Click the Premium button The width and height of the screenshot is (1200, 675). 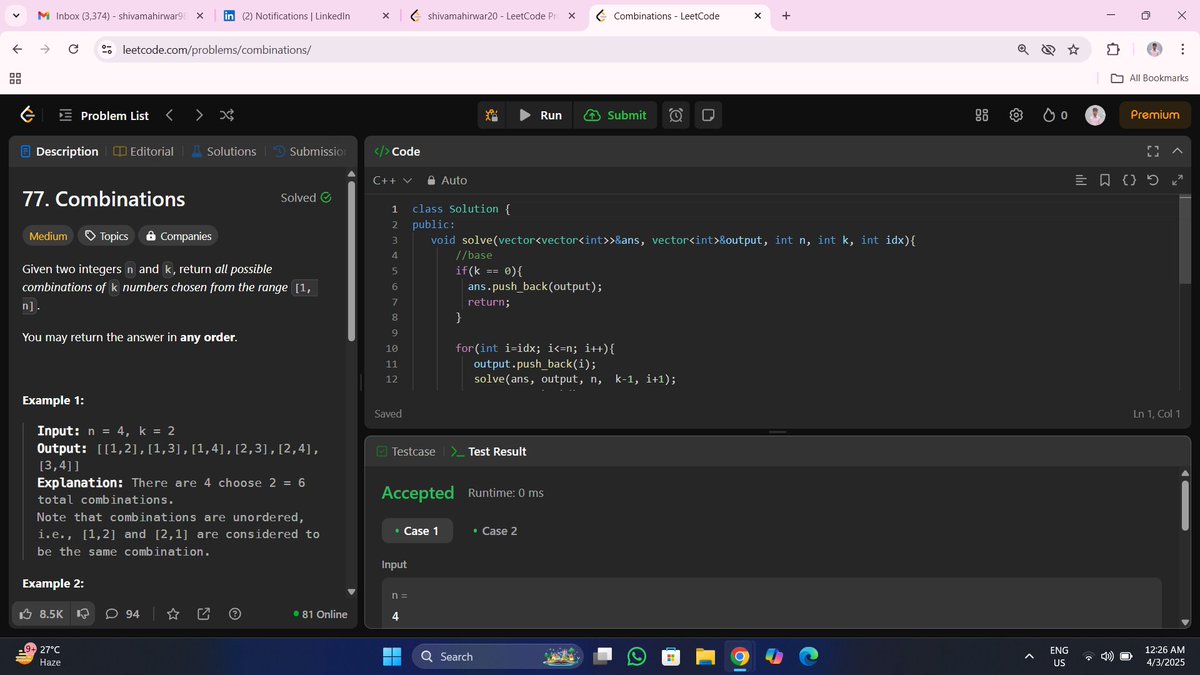(1155, 115)
